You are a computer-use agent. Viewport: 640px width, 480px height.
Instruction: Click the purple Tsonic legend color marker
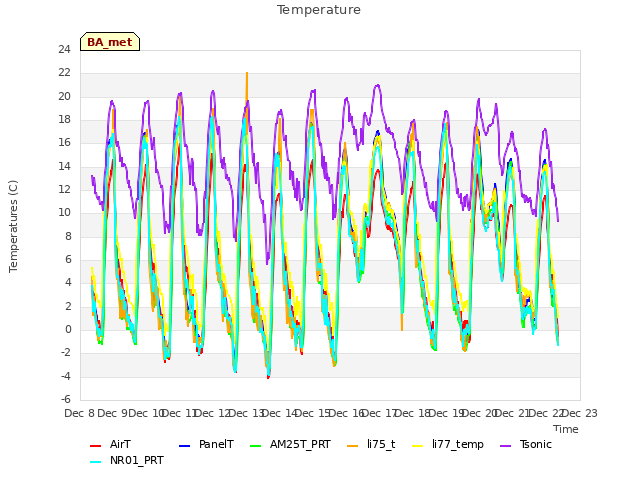[x=506, y=446]
